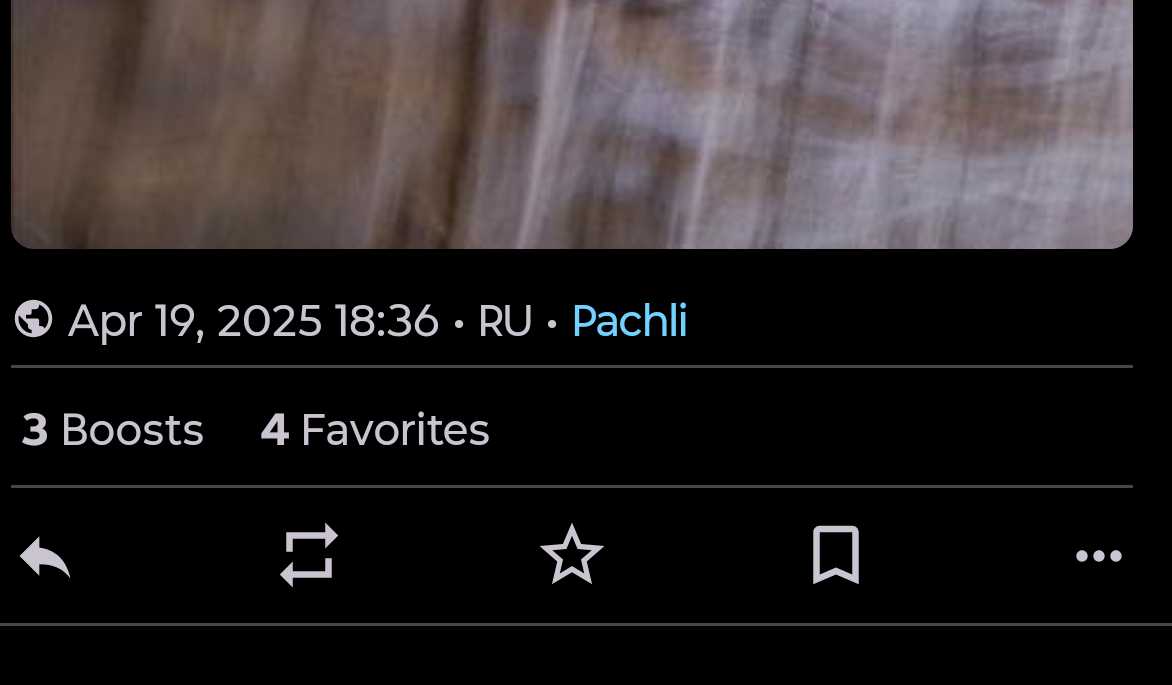1172x685 pixels.
Task: Expand the overflow menu in the action bar
Action: click(1099, 556)
